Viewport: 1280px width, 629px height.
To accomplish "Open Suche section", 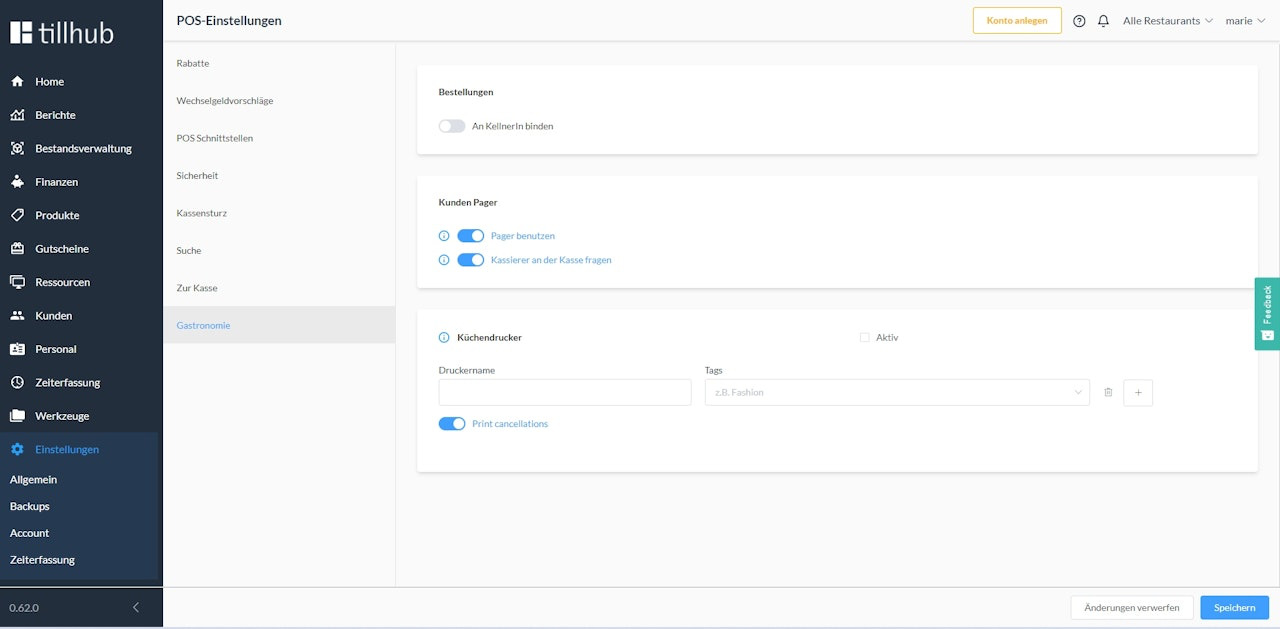I will pyautogui.click(x=279, y=251).
